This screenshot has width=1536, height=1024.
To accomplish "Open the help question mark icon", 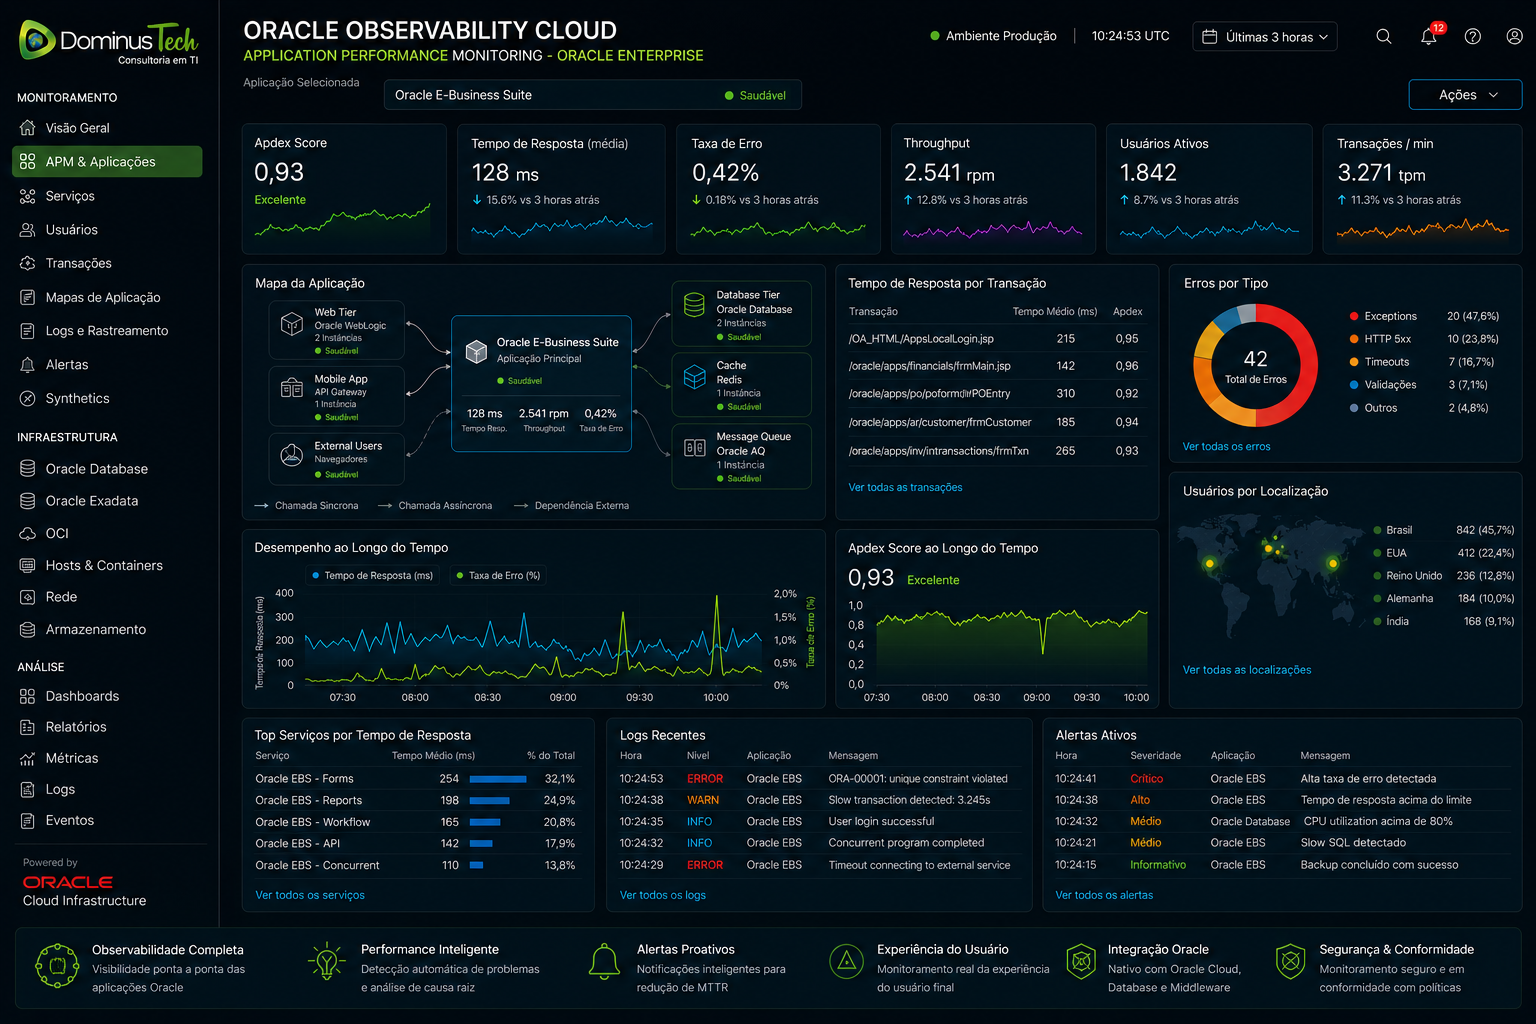I will point(1473,36).
